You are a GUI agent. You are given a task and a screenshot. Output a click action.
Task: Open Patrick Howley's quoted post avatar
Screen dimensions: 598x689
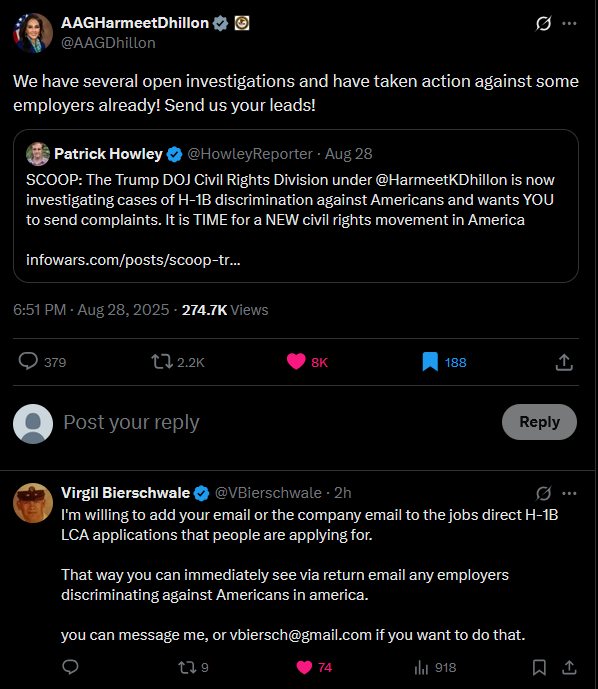[38, 154]
